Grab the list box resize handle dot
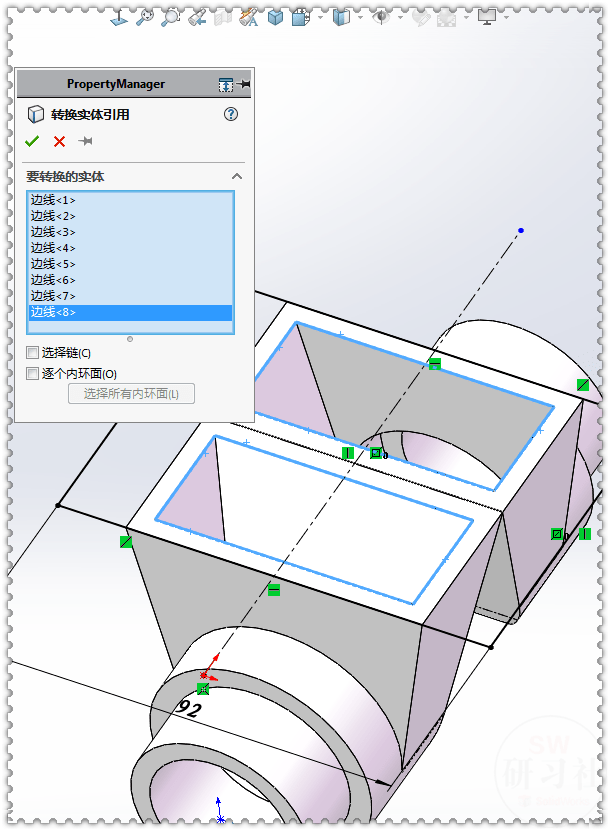The height and width of the screenshot is (831, 610). (x=130, y=339)
